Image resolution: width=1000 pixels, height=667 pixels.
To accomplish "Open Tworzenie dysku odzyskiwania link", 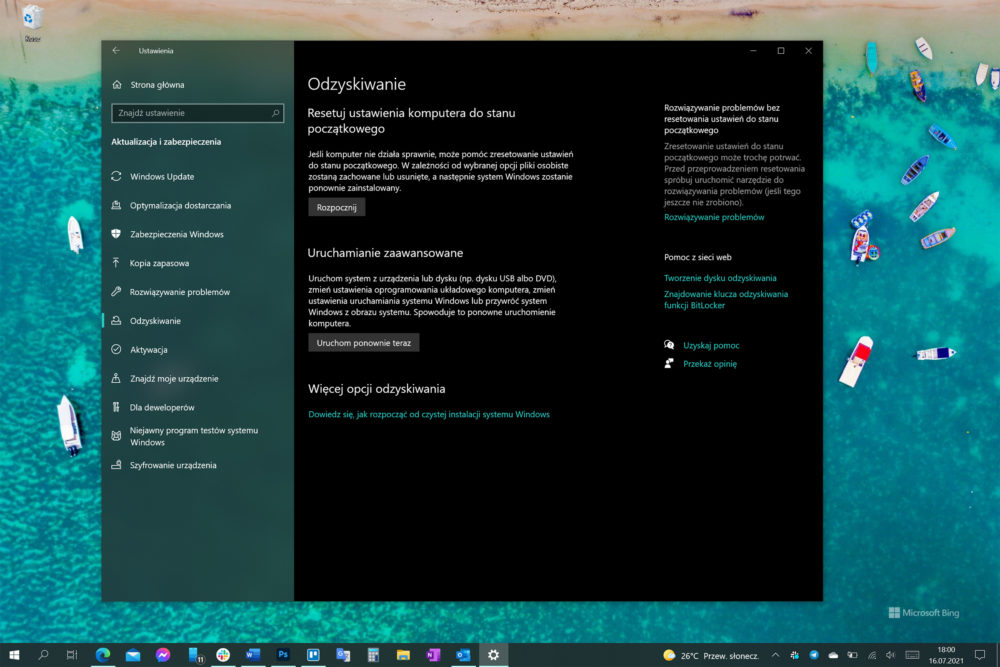I will [720, 278].
